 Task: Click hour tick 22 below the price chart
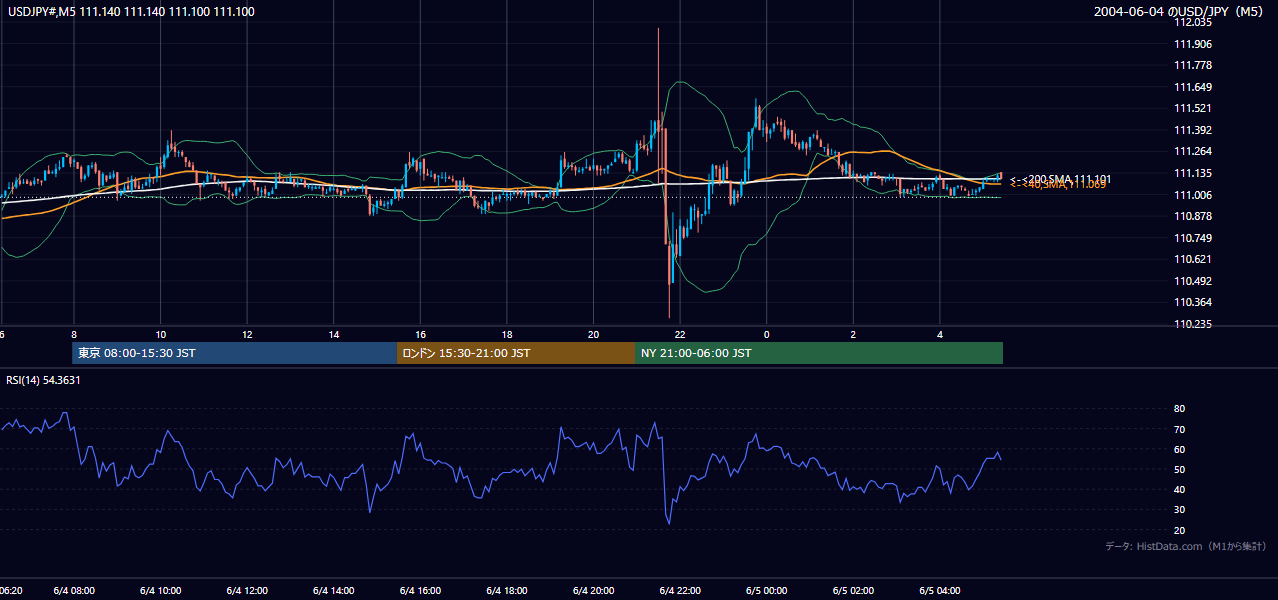click(x=680, y=334)
